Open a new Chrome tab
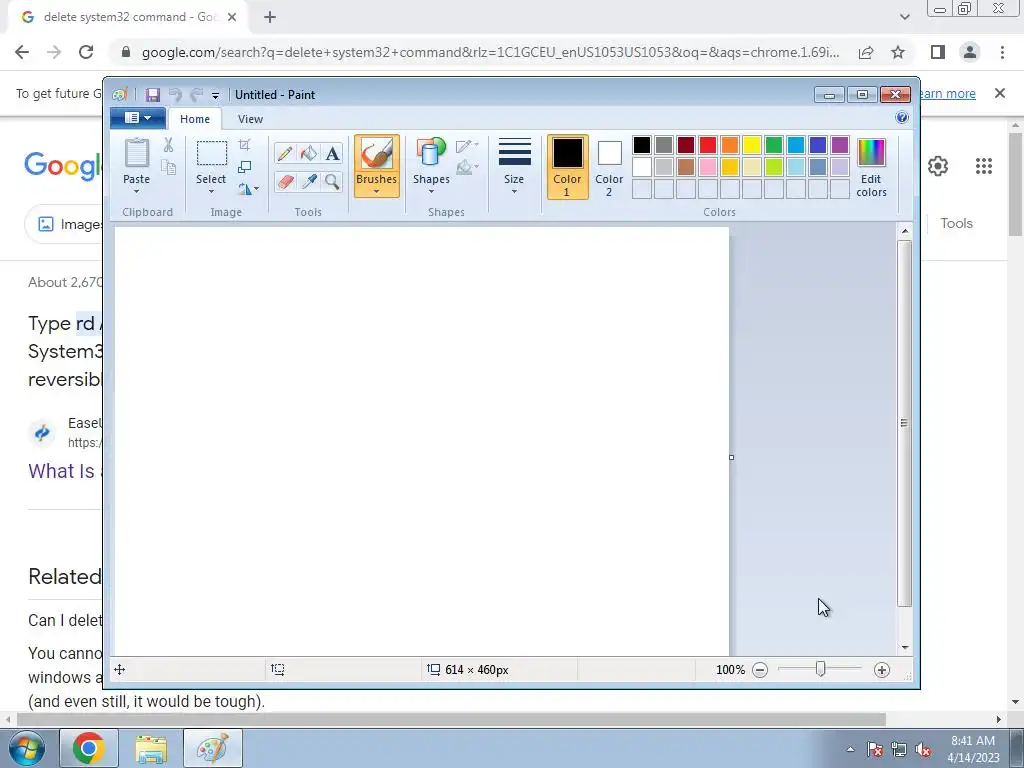 coord(270,18)
